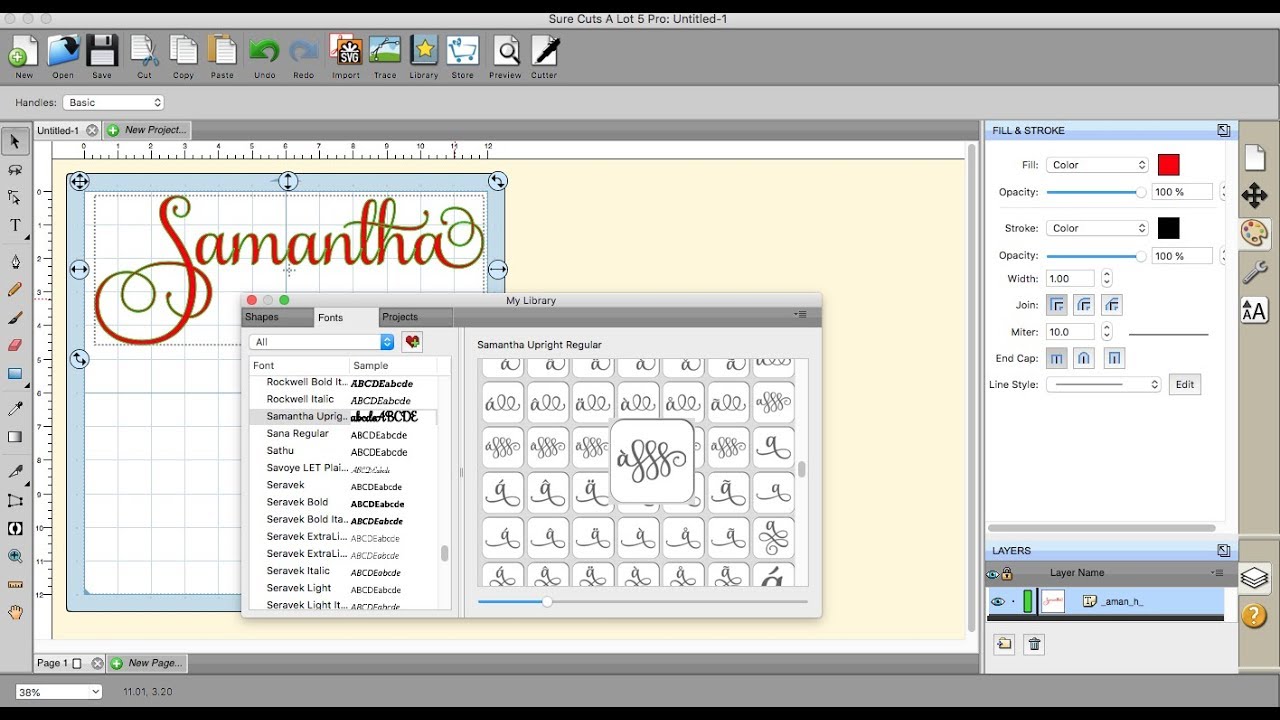Choose the round Join style
The image size is (1280, 720).
(x=1084, y=305)
